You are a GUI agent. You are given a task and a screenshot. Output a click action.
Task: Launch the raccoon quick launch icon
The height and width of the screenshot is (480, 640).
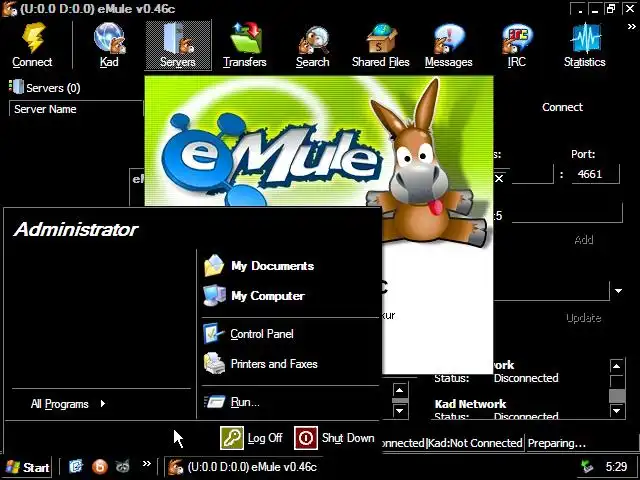(122, 466)
